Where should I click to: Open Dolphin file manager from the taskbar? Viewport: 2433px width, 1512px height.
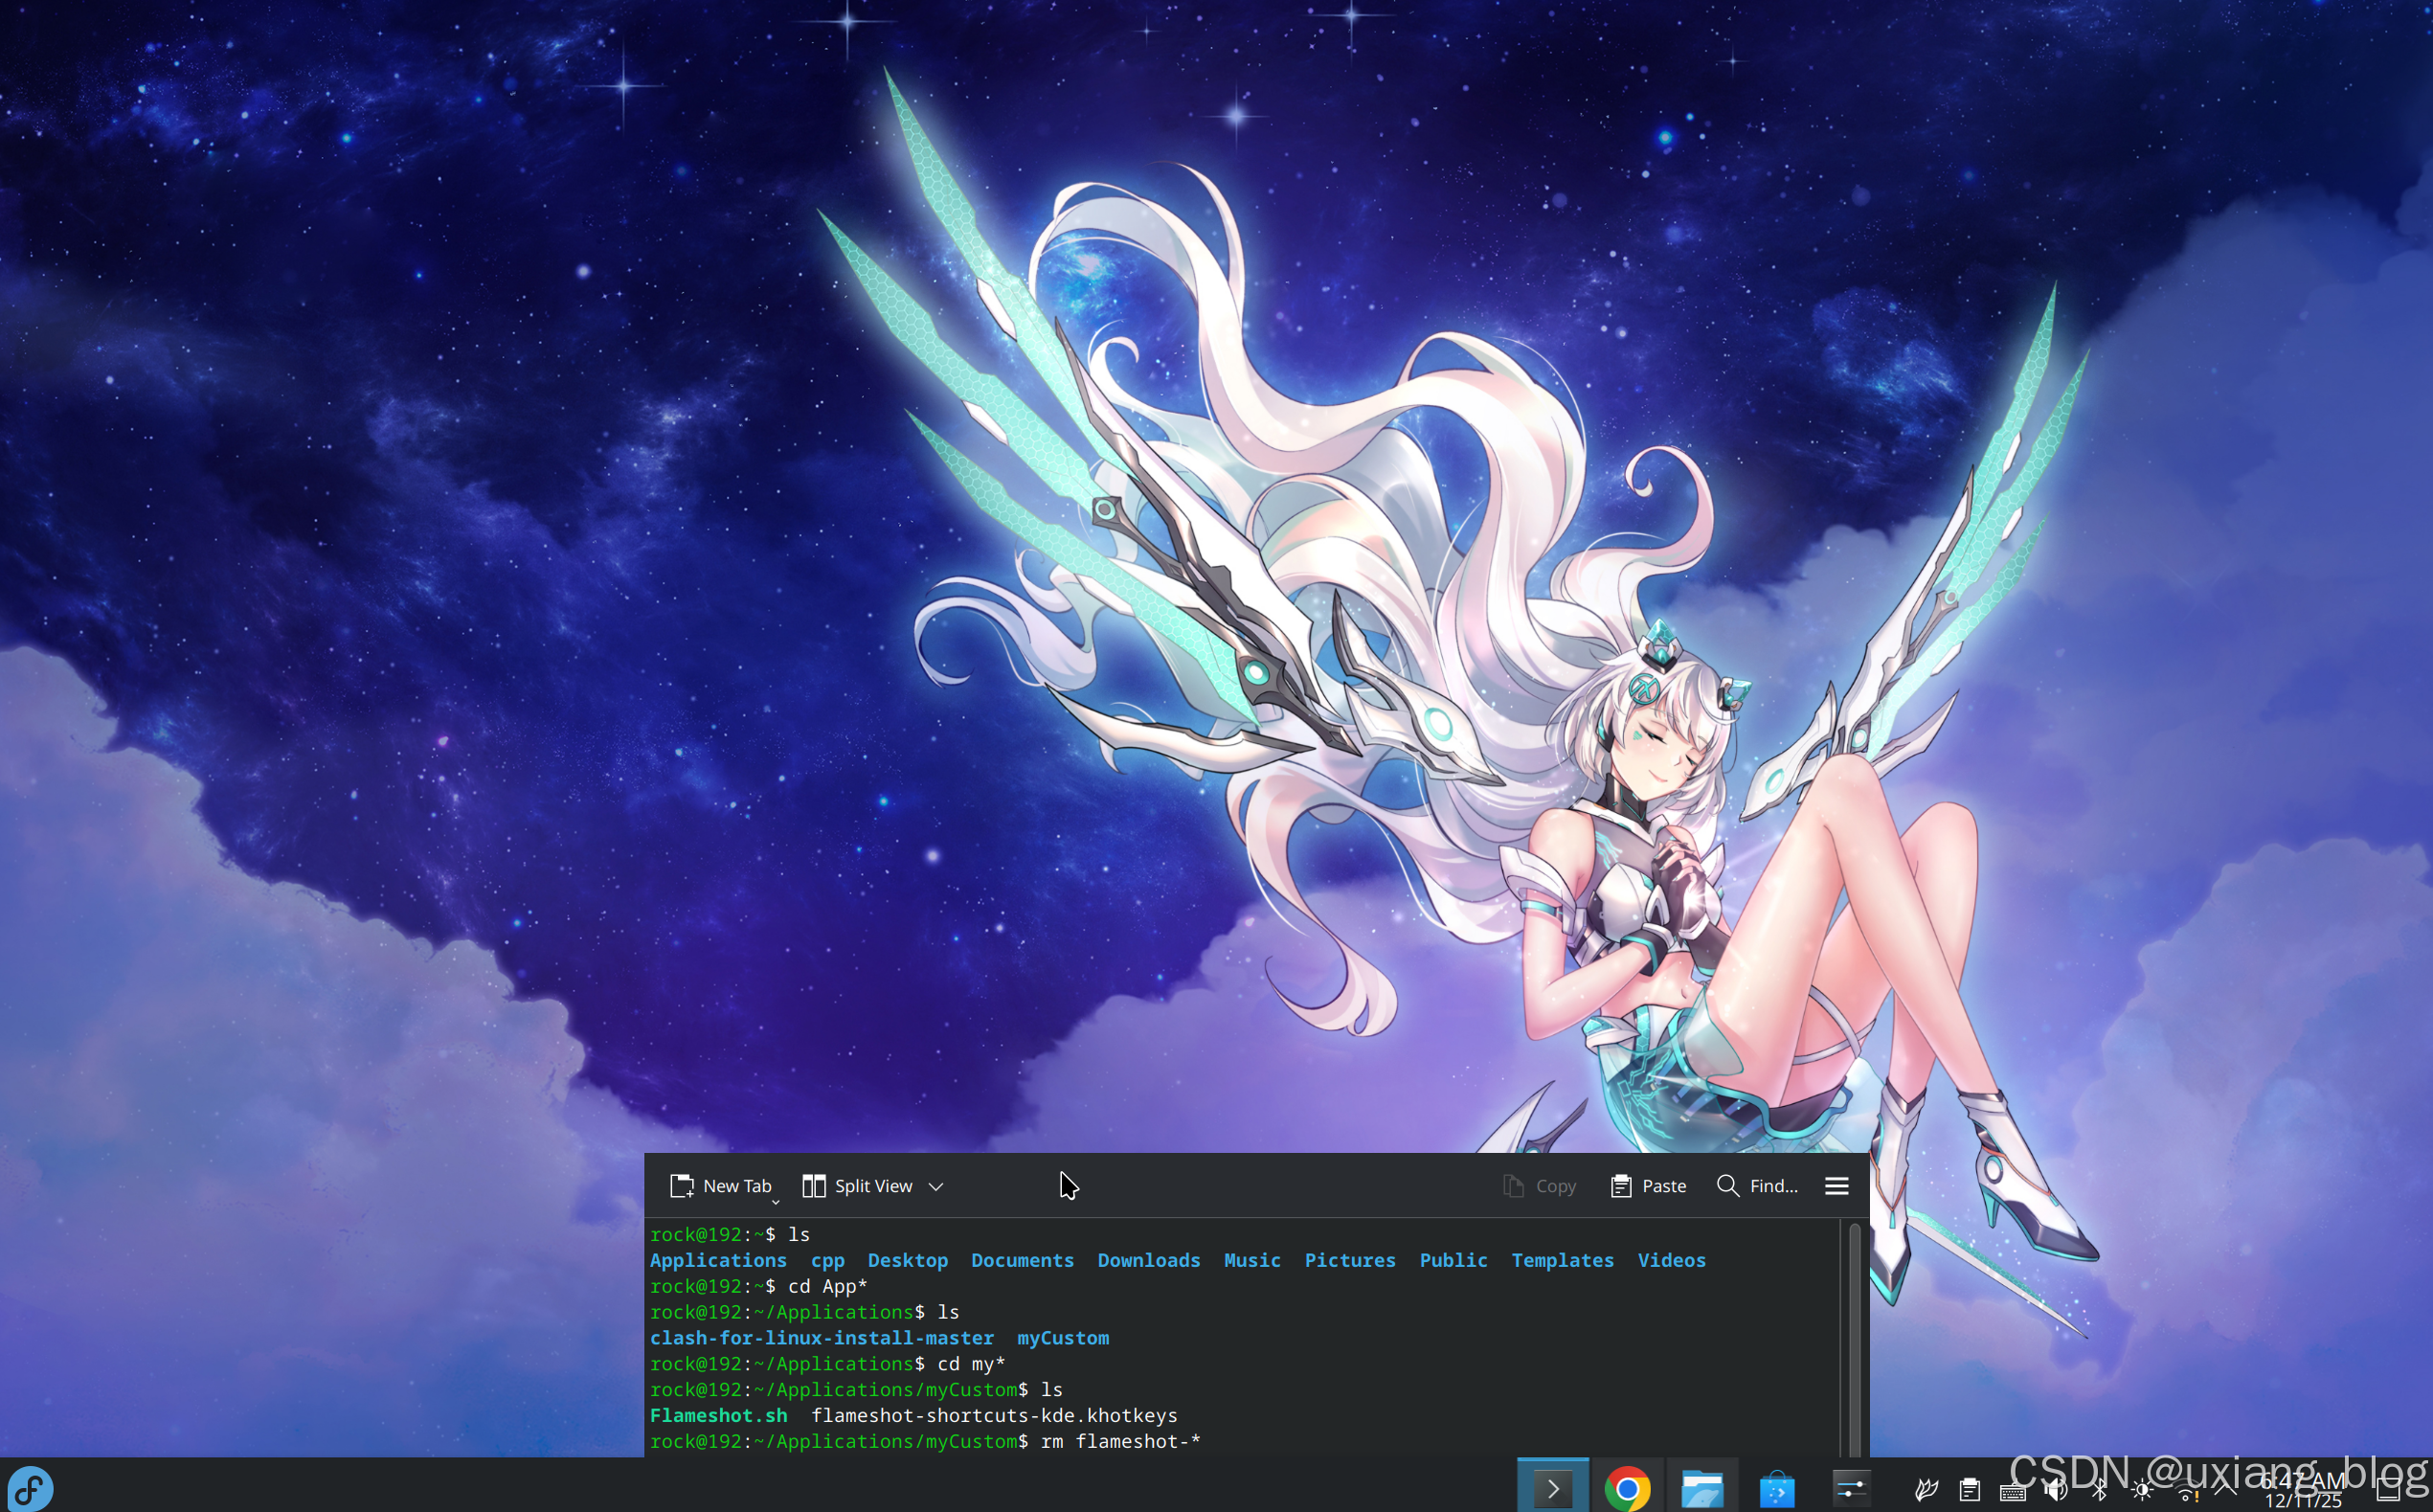pos(1701,1489)
